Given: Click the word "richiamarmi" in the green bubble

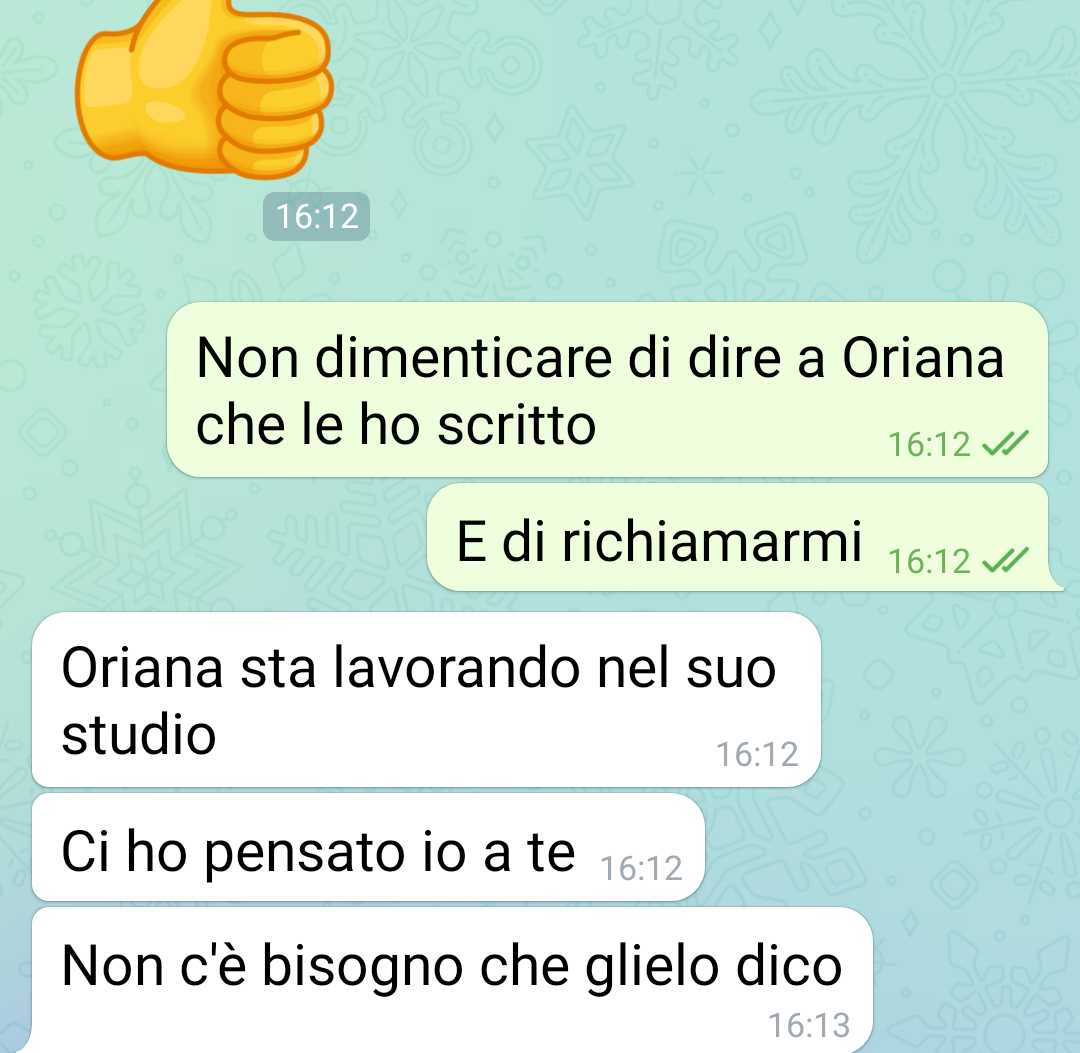Looking at the screenshot, I should pos(712,541).
